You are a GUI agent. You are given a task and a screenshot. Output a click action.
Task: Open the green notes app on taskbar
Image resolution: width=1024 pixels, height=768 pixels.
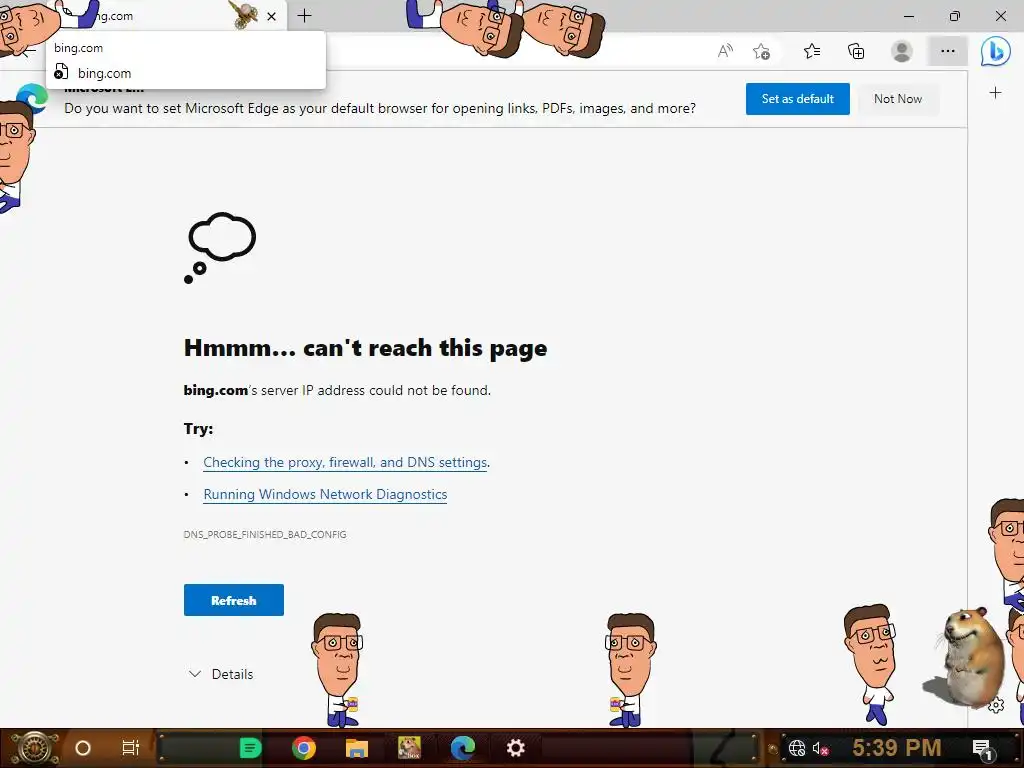point(250,748)
